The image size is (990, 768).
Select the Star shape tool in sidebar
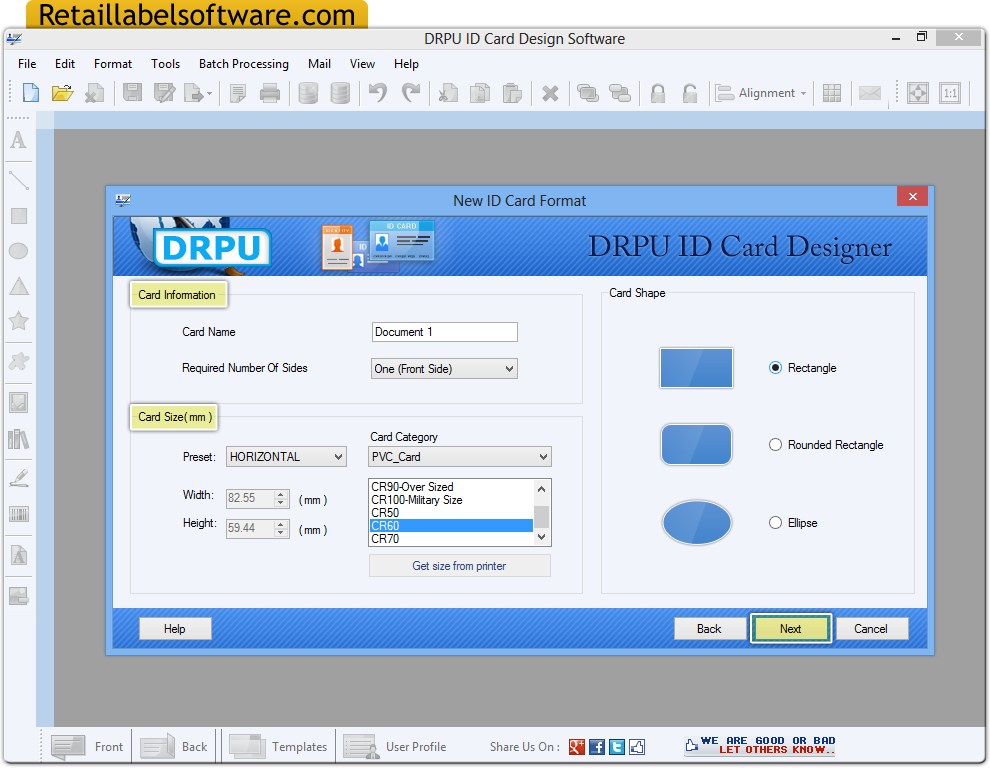pyautogui.click(x=18, y=321)
